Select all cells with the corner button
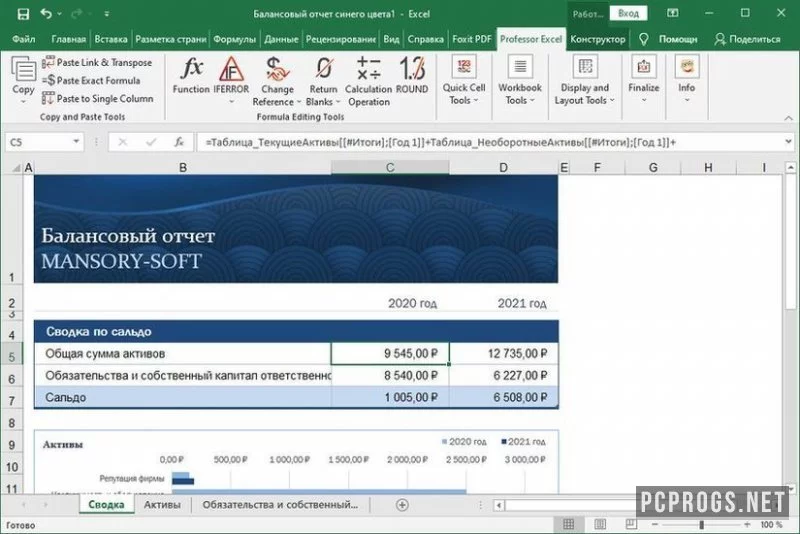 click(16, 167)
